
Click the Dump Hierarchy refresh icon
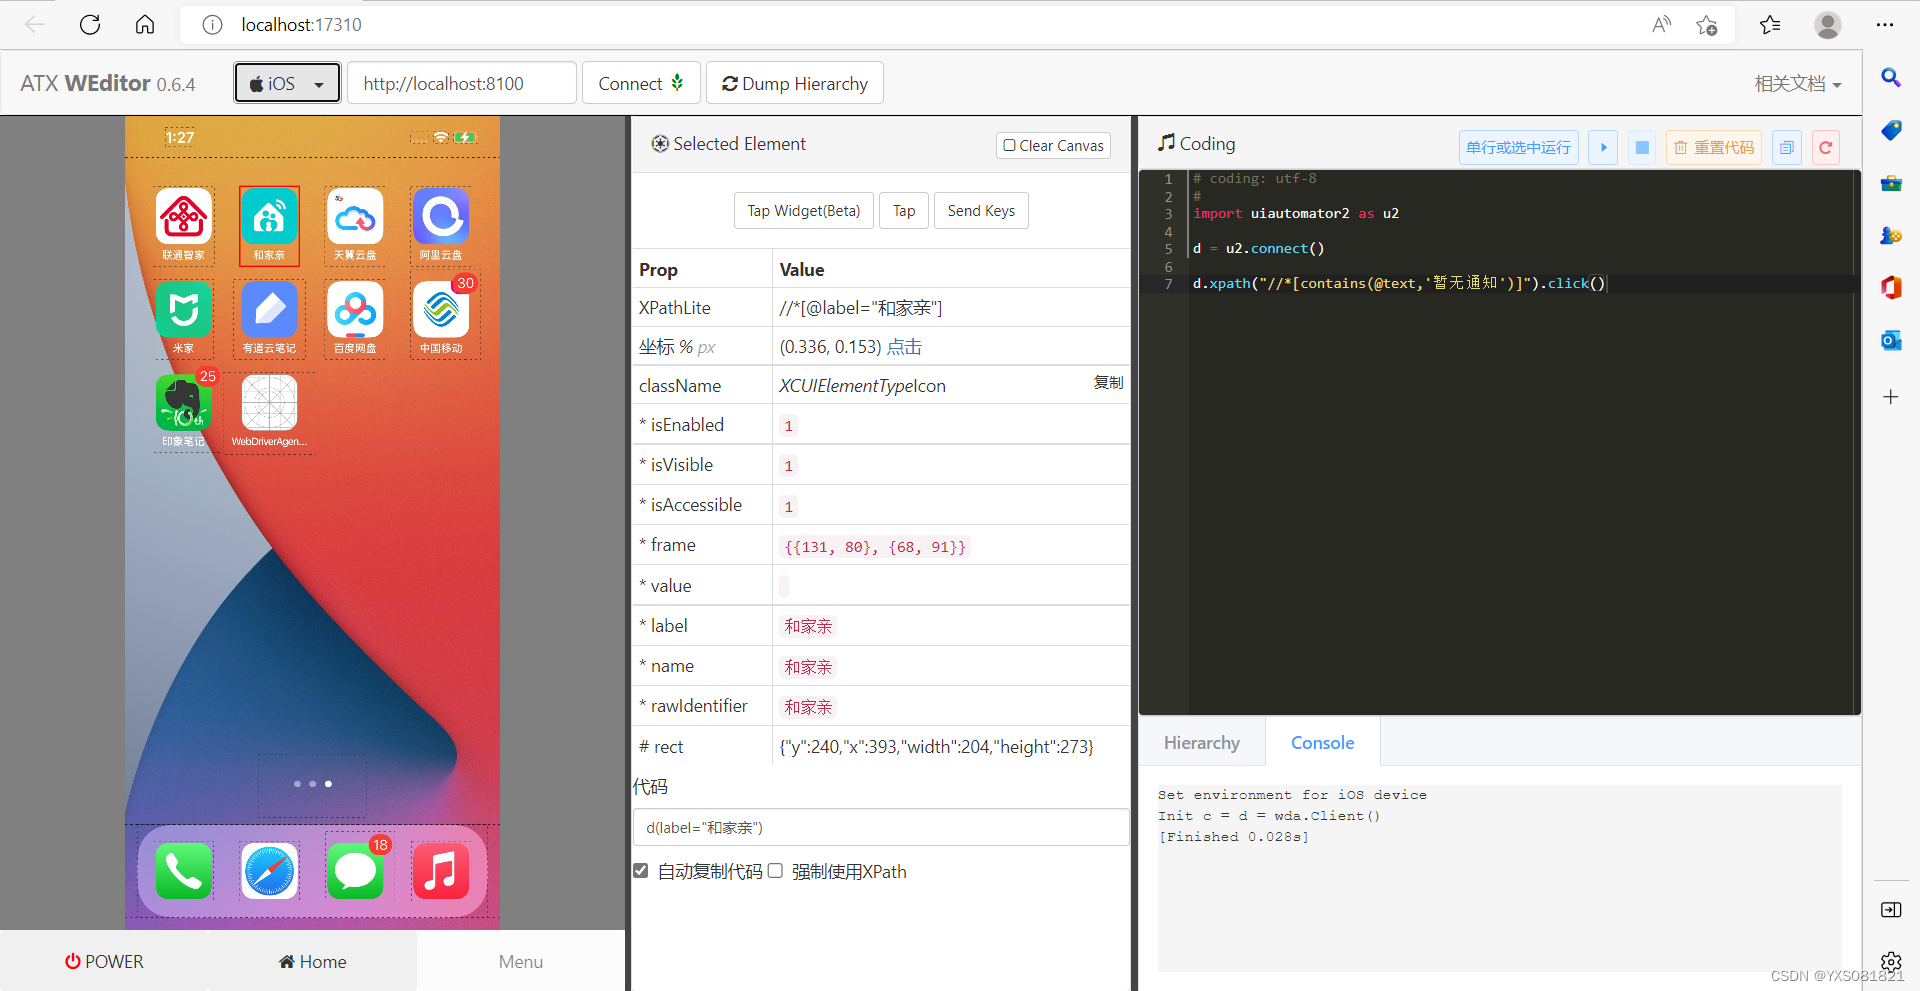(731, 83)
